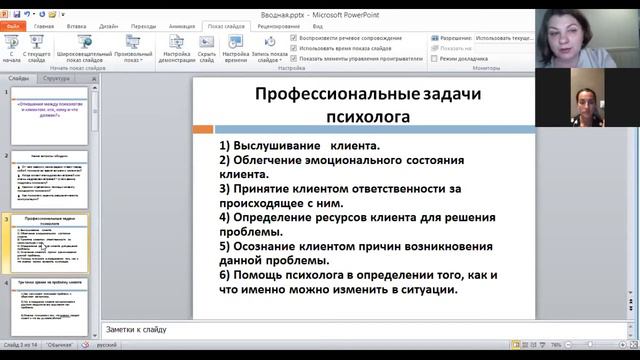Open the Undo history dropdown arrow
This screenshot has width=640, height=360.
33,14
